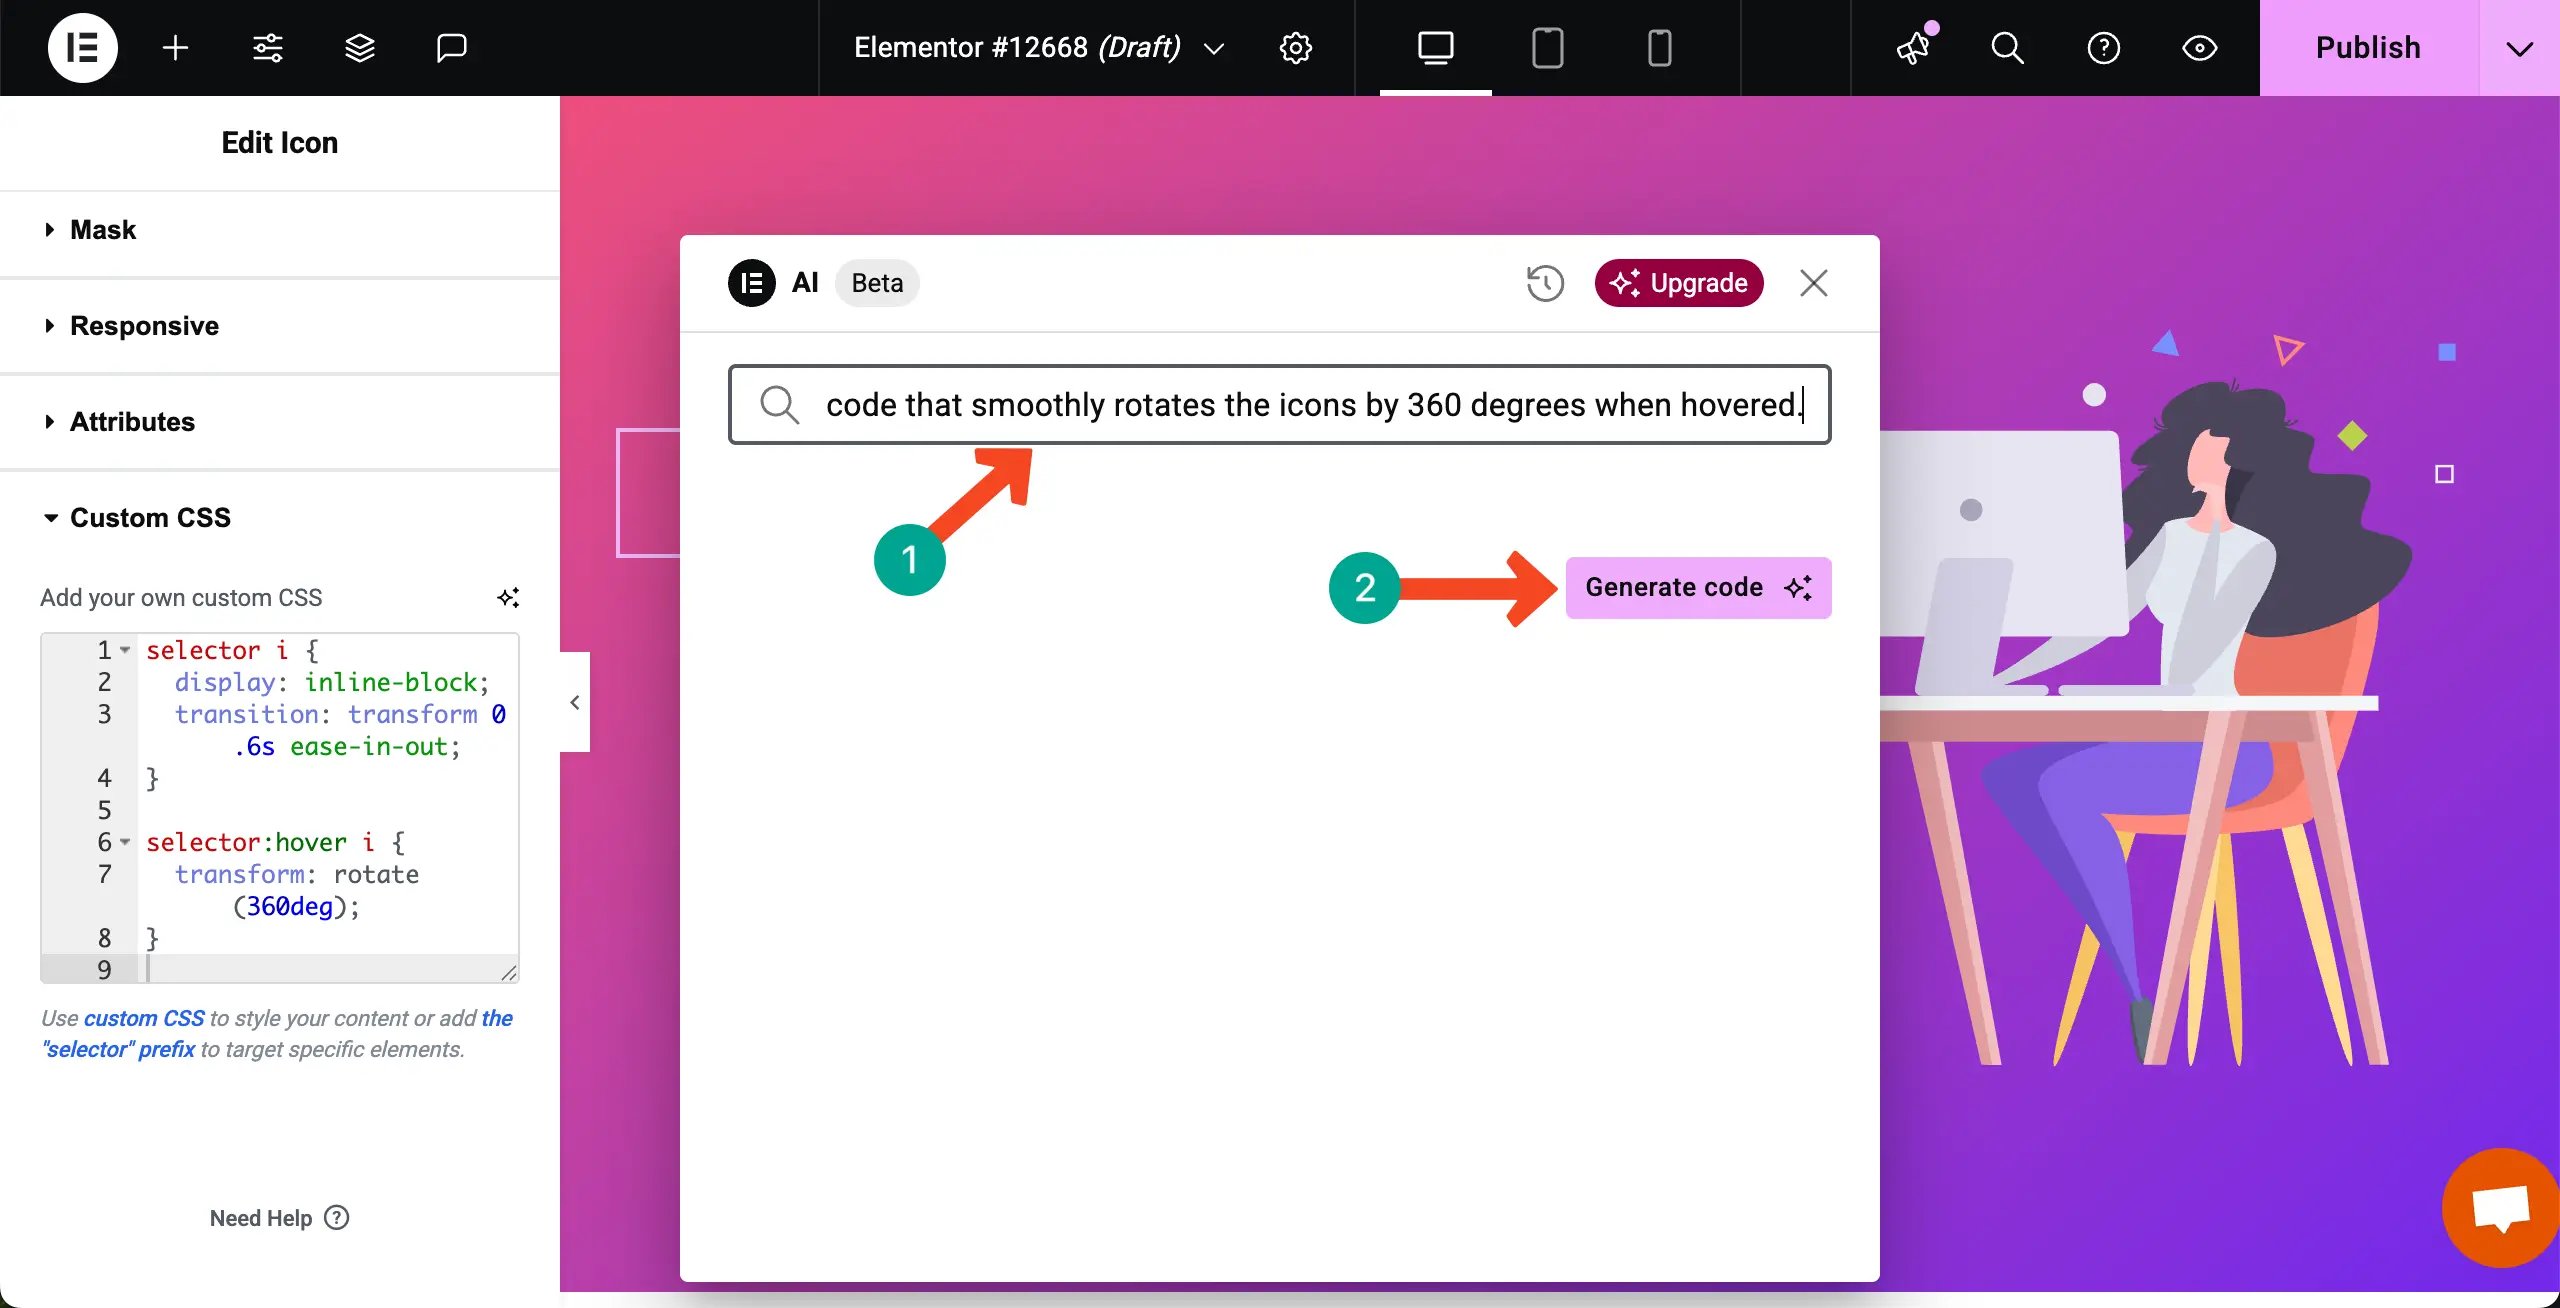The height and width of the screenshot is (1308, 2560).
Task: Open the Structure navigator panel
Action: pyautogui.click(x=359, y=47)
